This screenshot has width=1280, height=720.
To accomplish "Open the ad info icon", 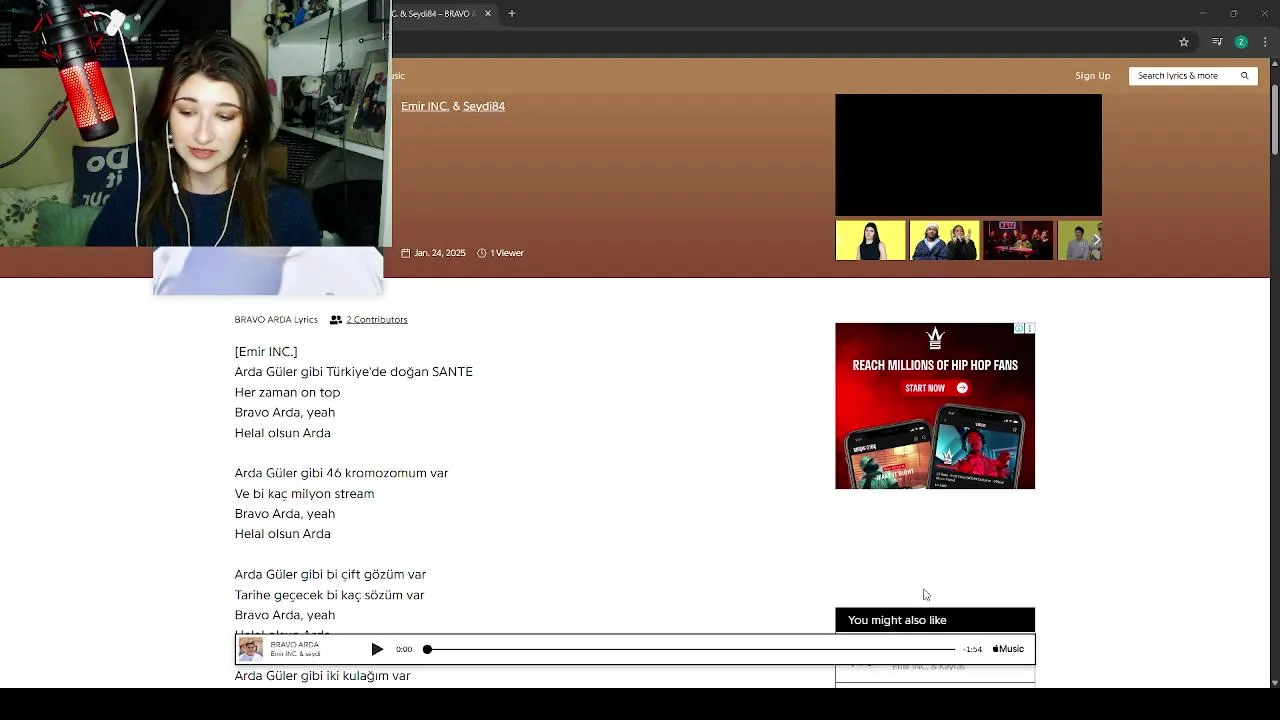I will (1019, 328).
